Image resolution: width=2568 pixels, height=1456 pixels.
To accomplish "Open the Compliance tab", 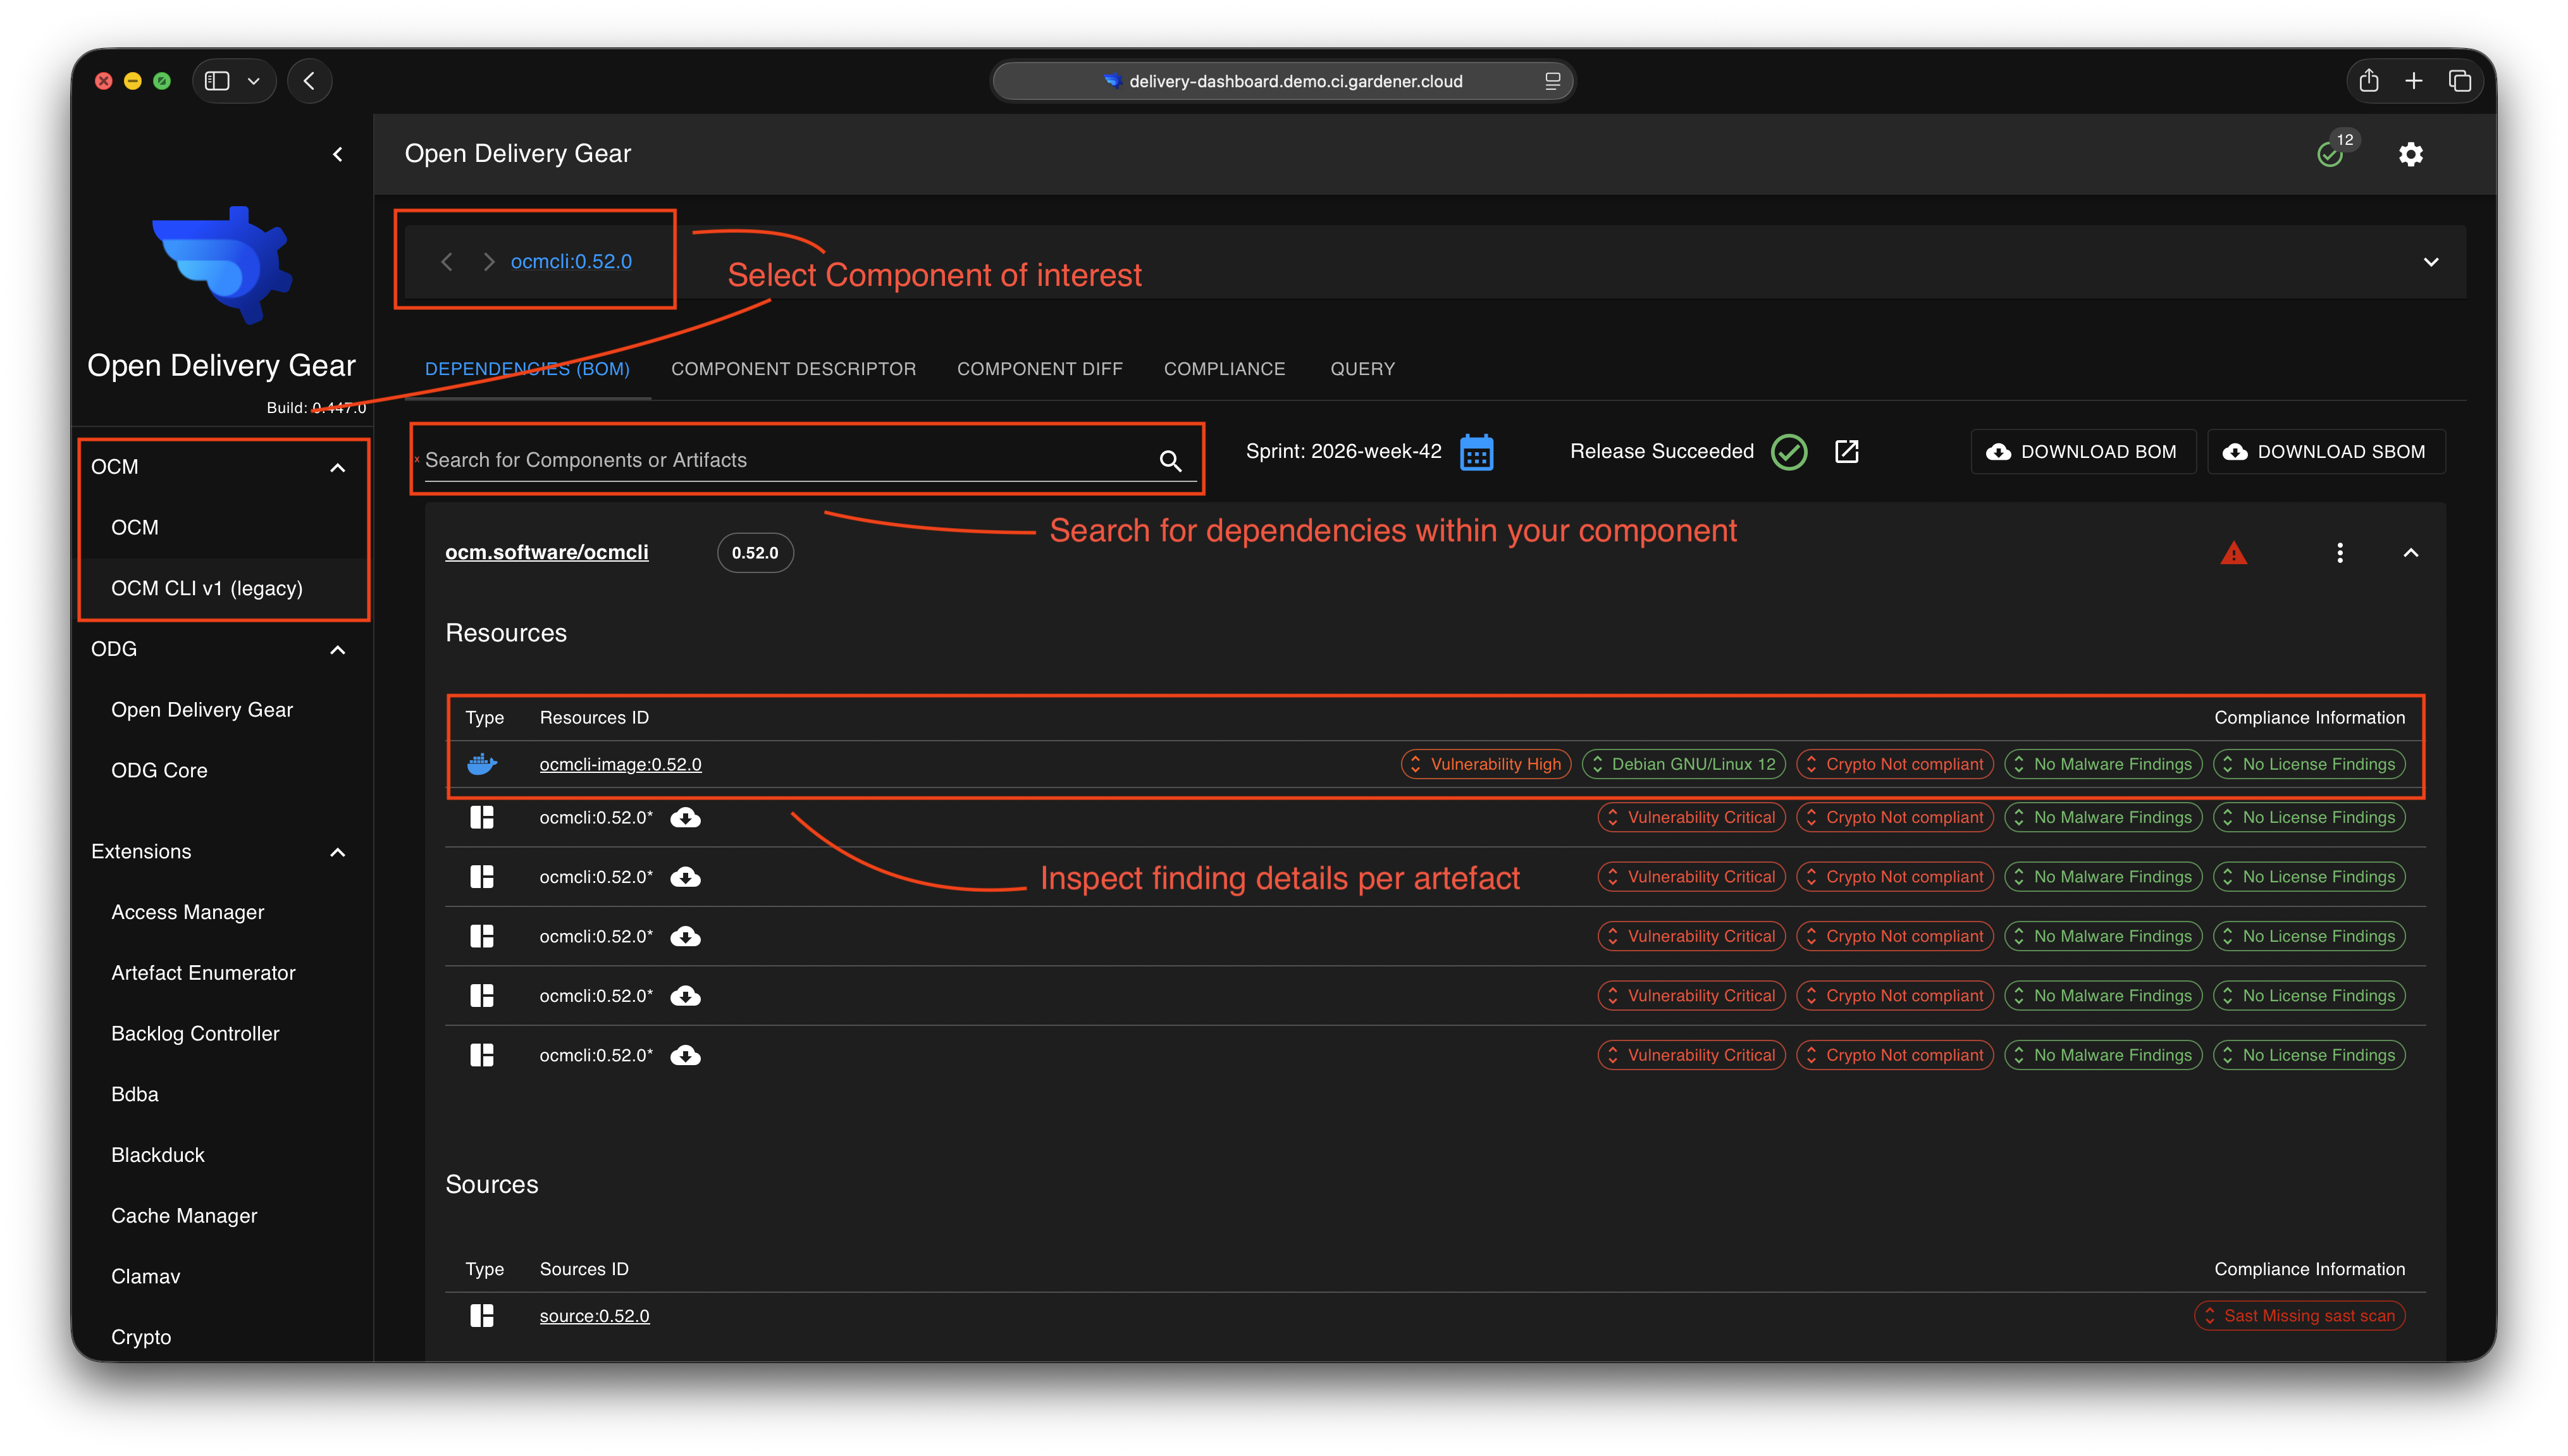I will (x=1224, y=369).
